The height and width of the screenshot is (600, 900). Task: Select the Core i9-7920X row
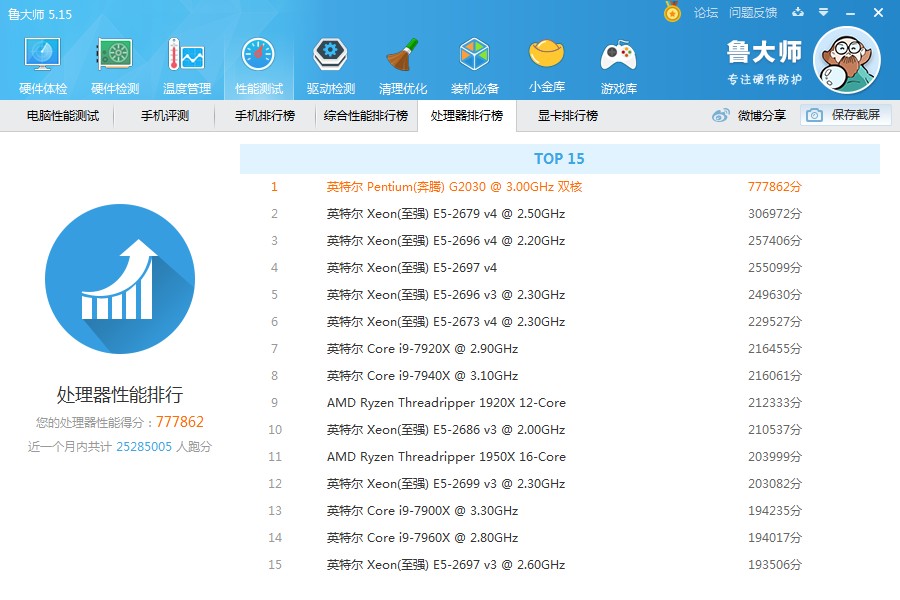click(x=560, y=349)
